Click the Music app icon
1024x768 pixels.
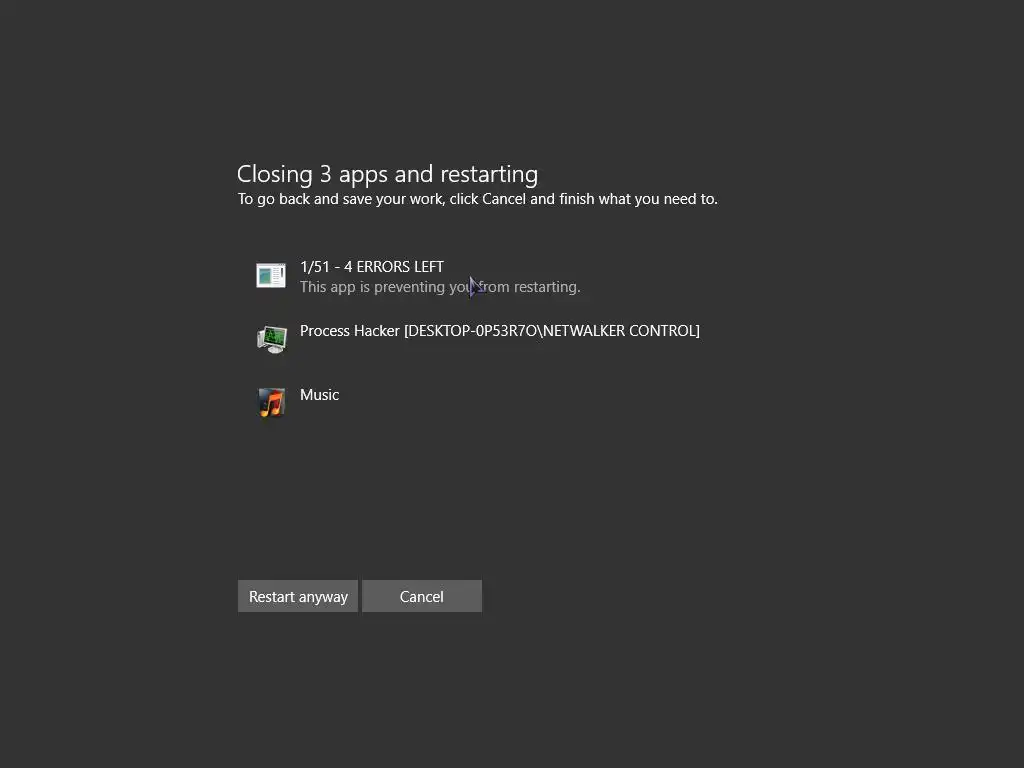(x=272, y=402)
